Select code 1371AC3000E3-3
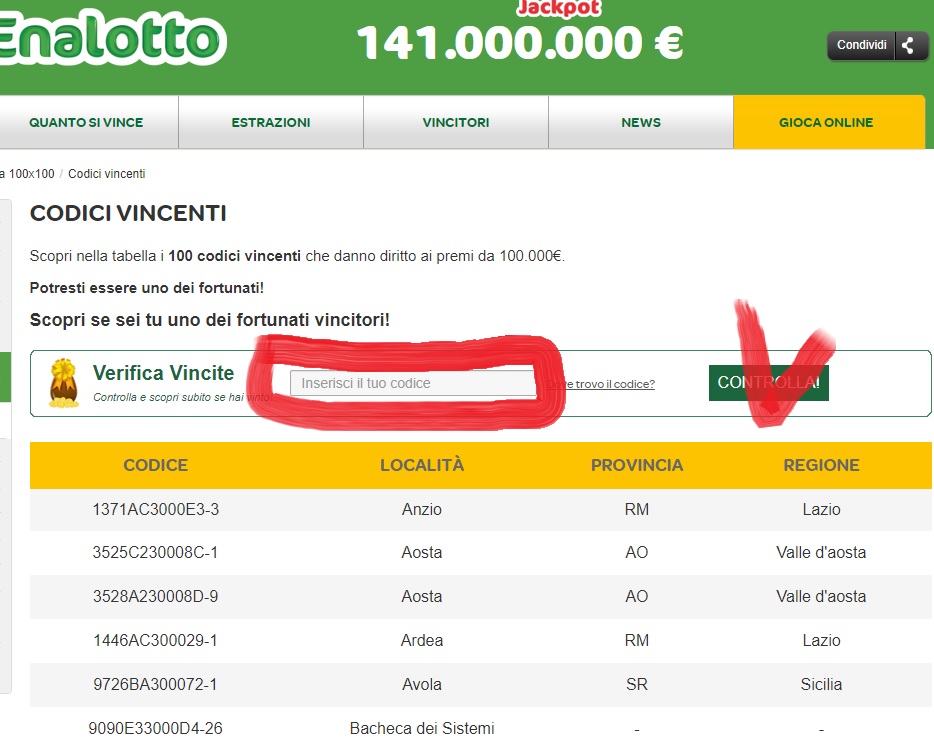The height and width of the screenshot is (743, 934). tap(155, 509)
